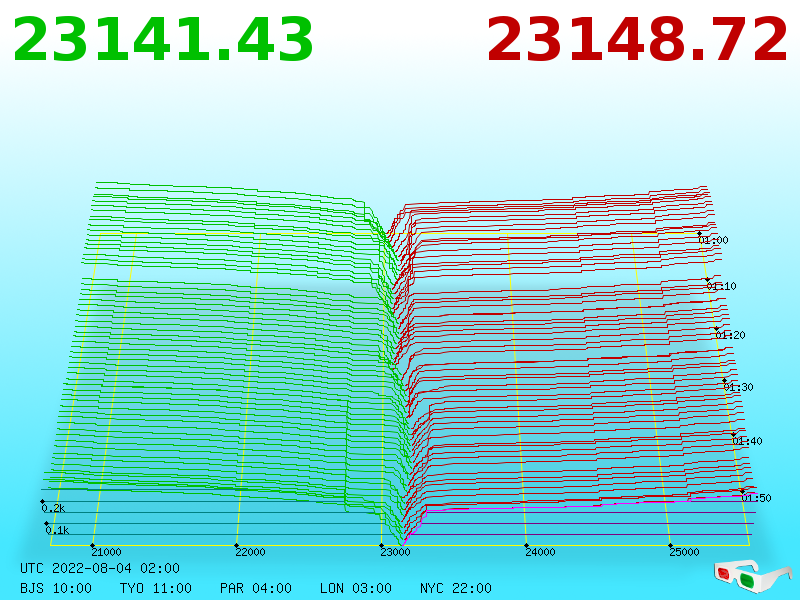Screen dimensions: 800x600
Task: Click the 01:40 time axis marker
Action: click(x=747, y=441)
